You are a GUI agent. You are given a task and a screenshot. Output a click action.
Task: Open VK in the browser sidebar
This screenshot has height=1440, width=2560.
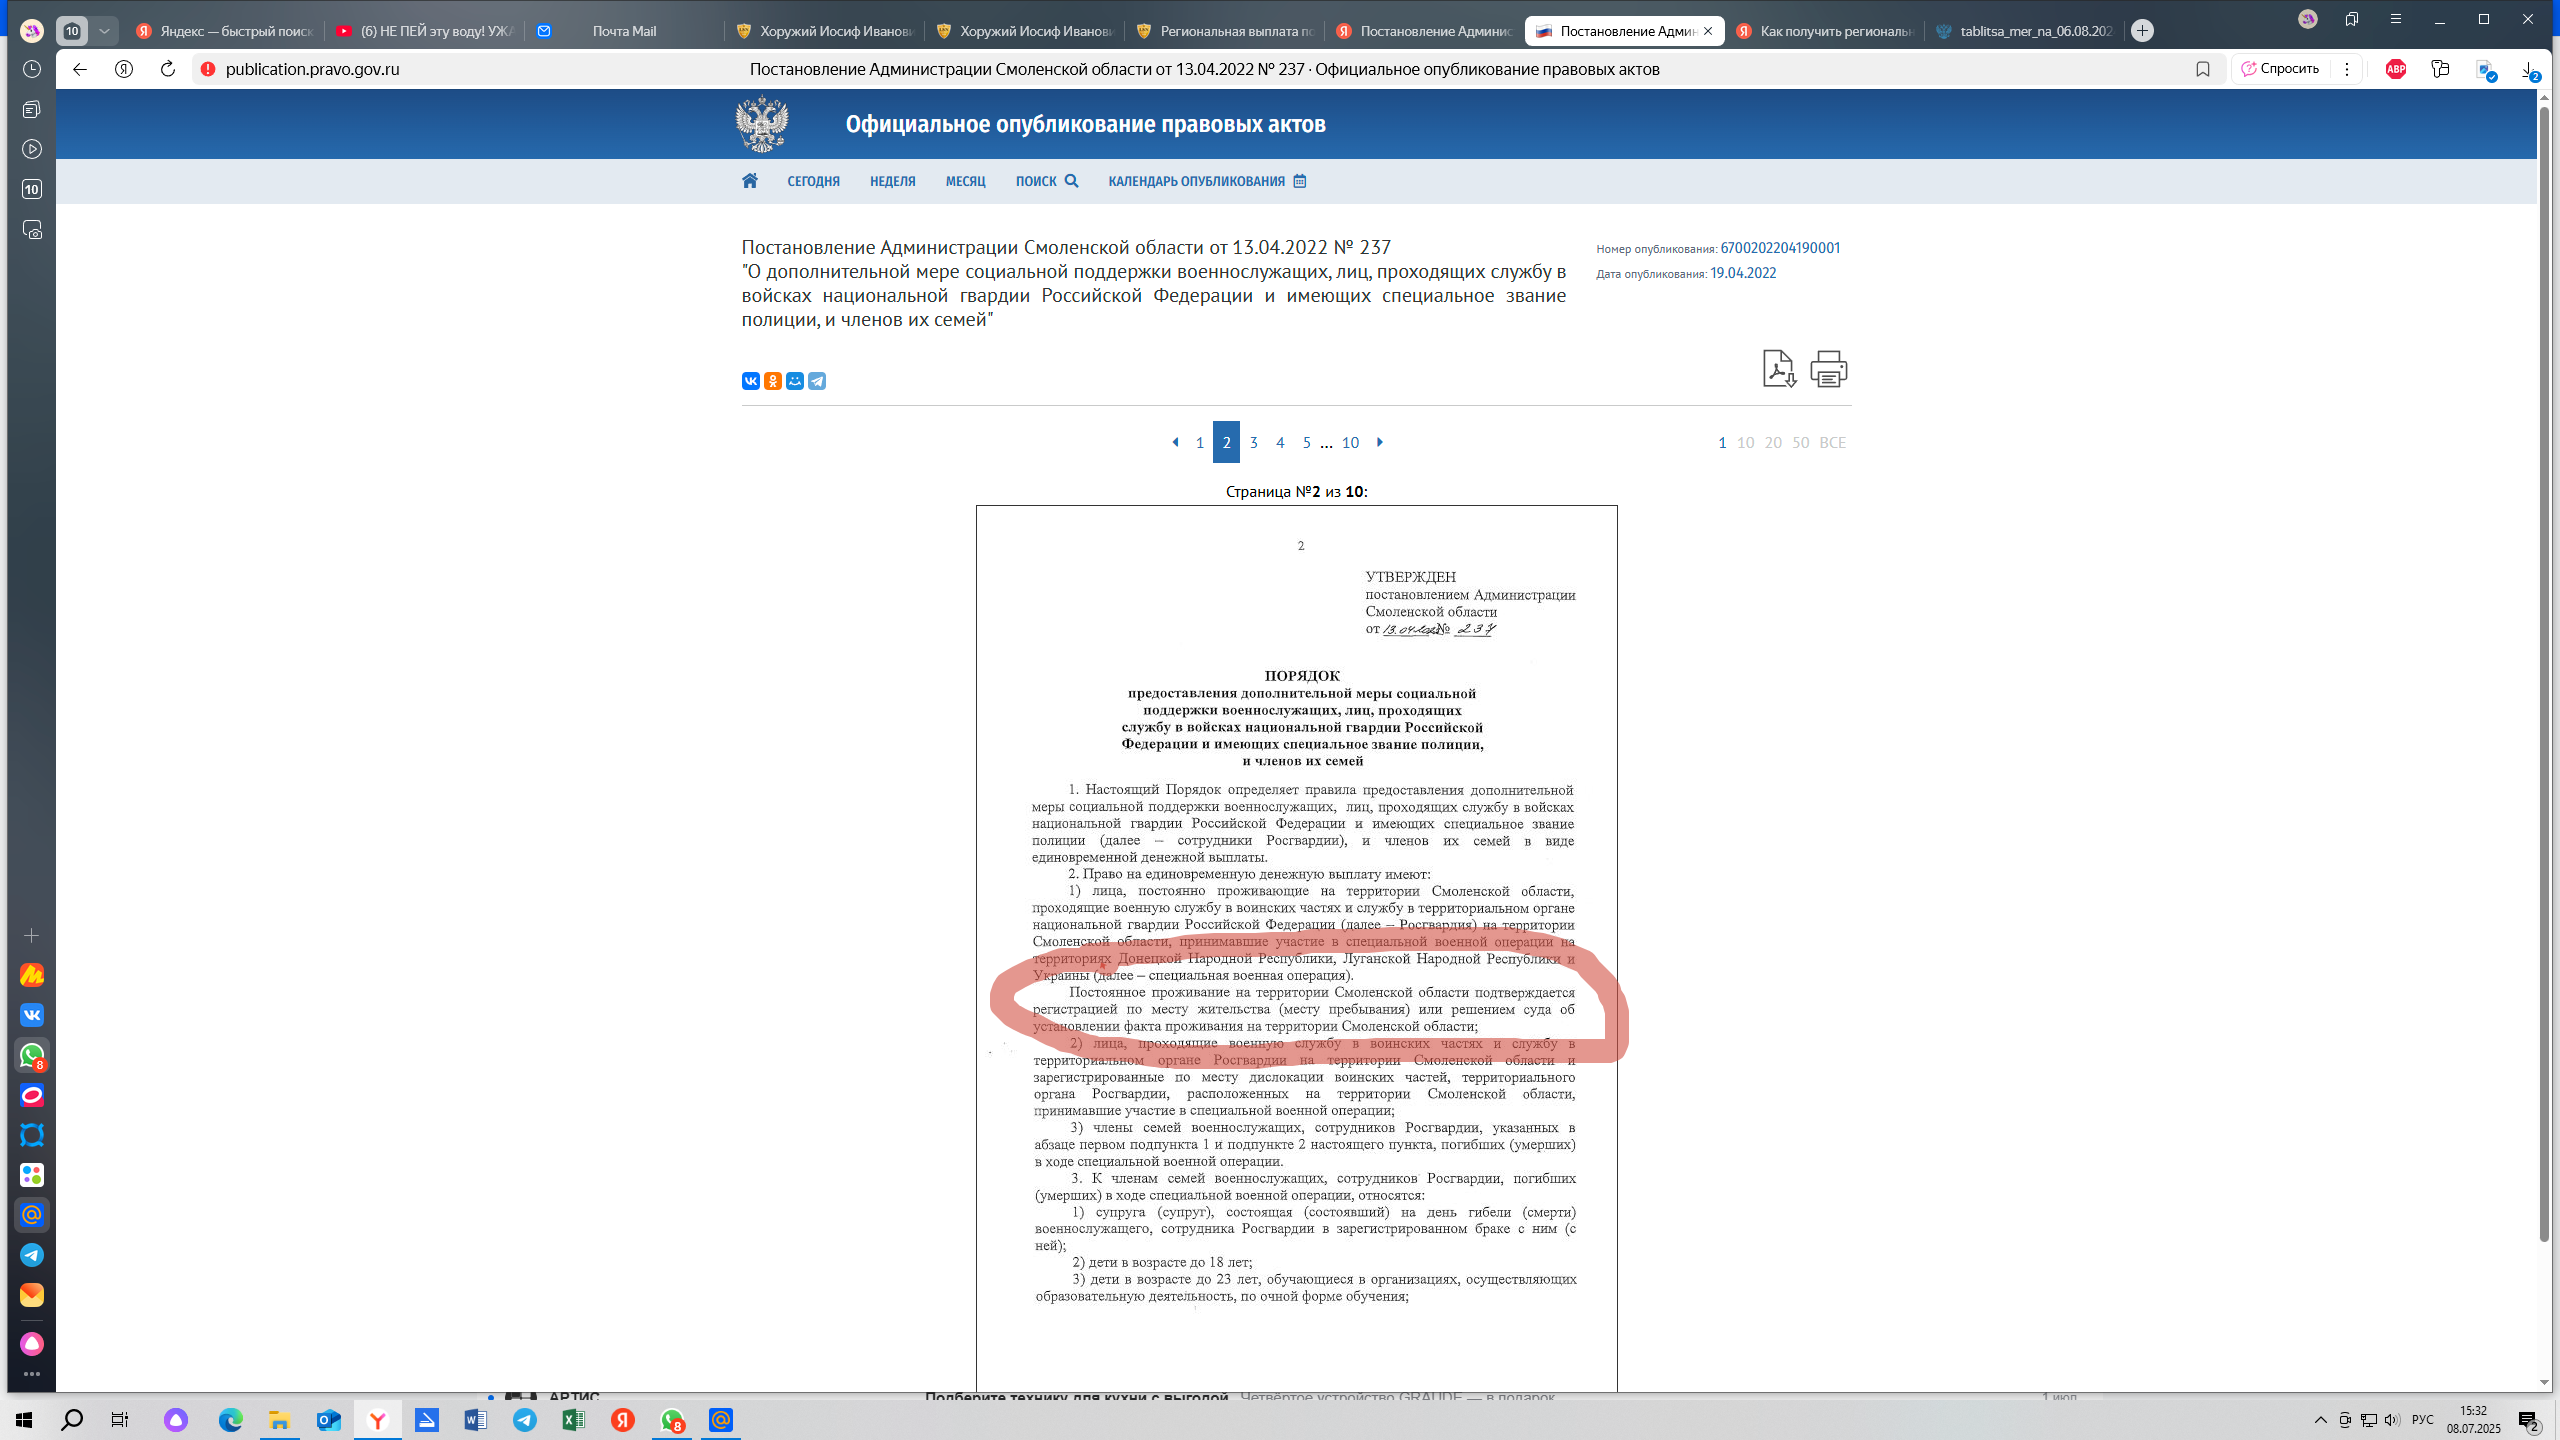pyautogui.click(x=32, y=1015)
